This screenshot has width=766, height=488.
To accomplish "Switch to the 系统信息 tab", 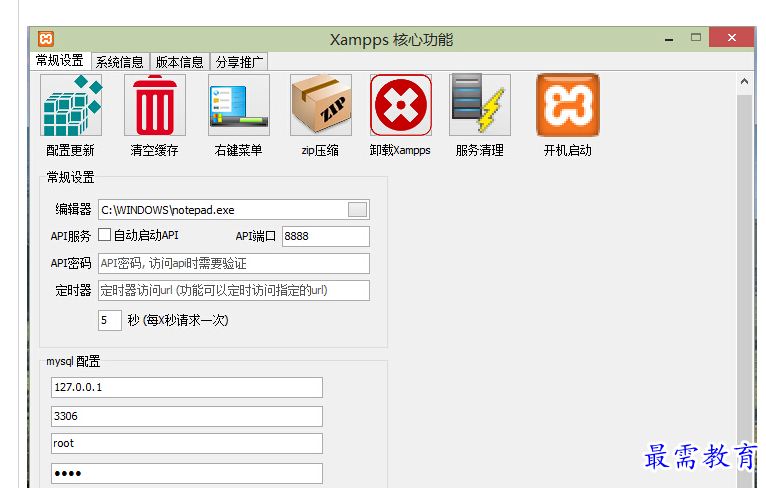I will (x=120, y=62).
